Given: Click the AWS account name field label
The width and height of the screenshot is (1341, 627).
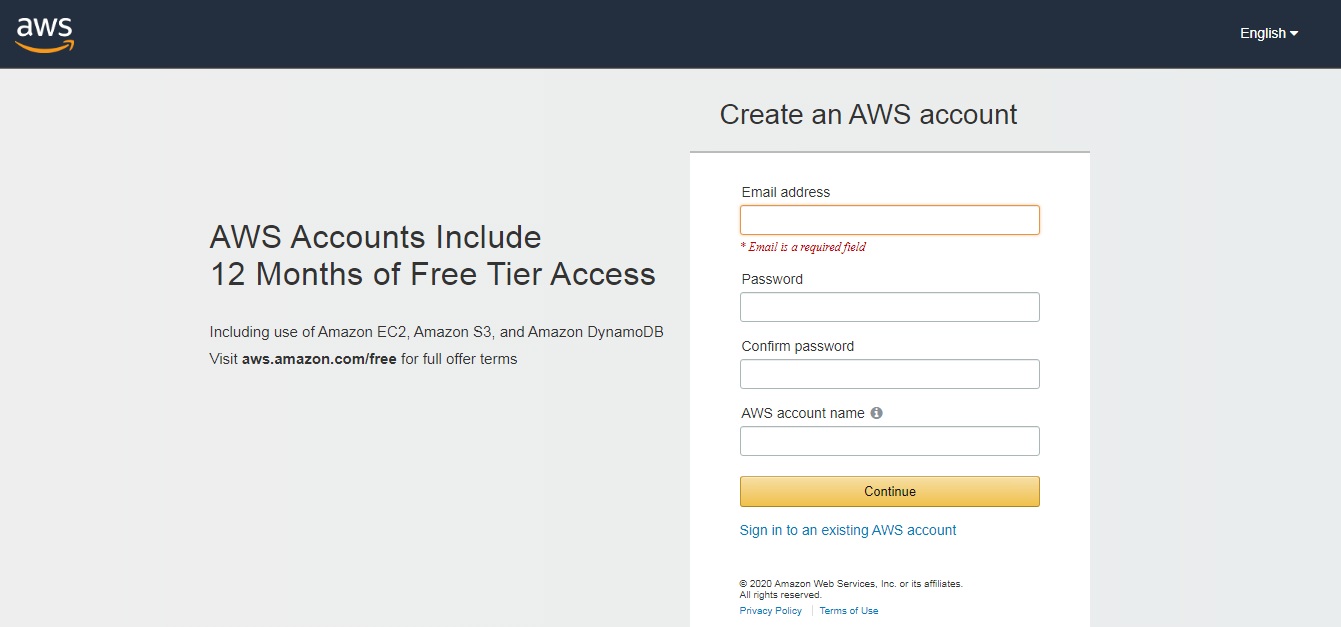Looking at the screenshot, I should pos(802,413).
